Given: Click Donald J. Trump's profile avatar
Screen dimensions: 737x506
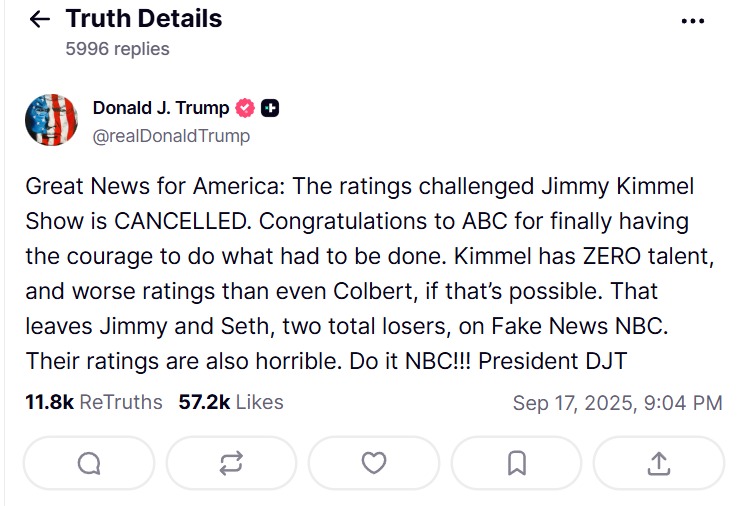Looking at the screenshot, I should [x=51, y=121].
